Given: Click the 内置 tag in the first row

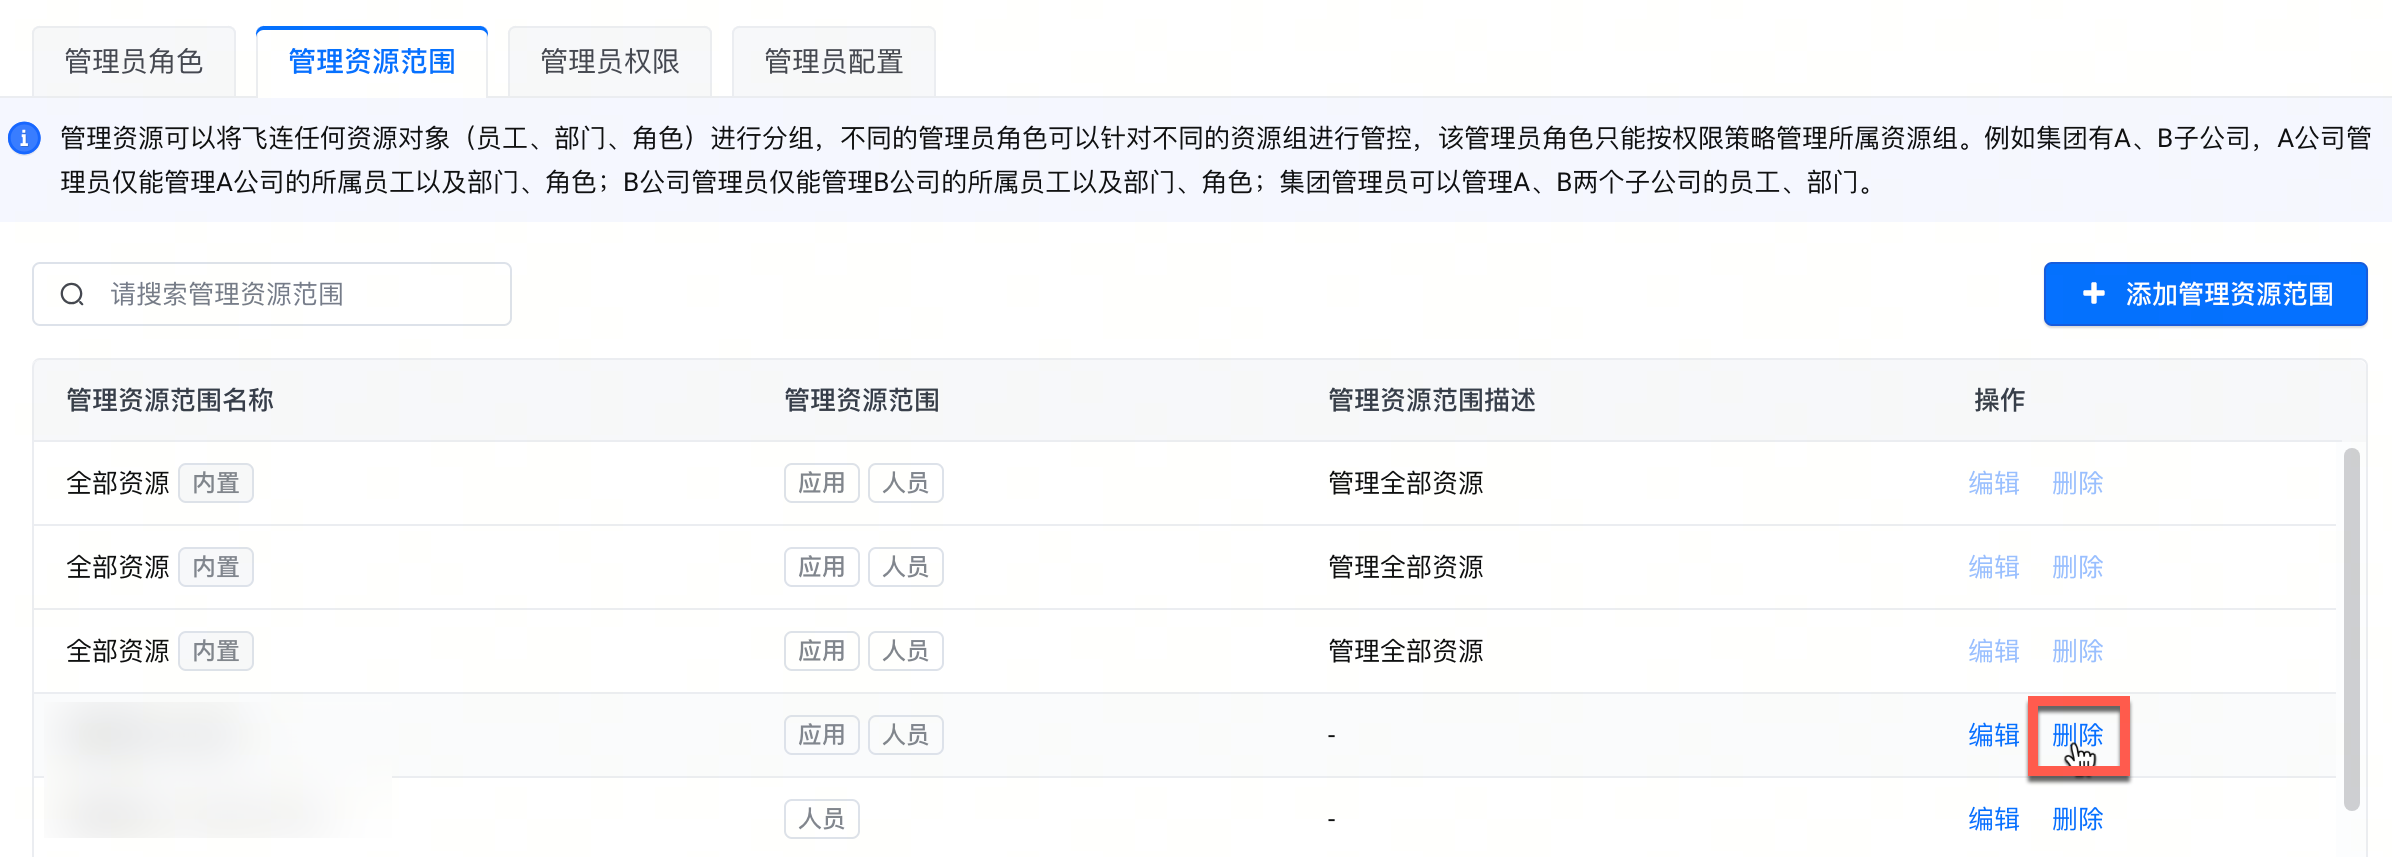Looking at the screenshot, I should click(x=216, y=483).
